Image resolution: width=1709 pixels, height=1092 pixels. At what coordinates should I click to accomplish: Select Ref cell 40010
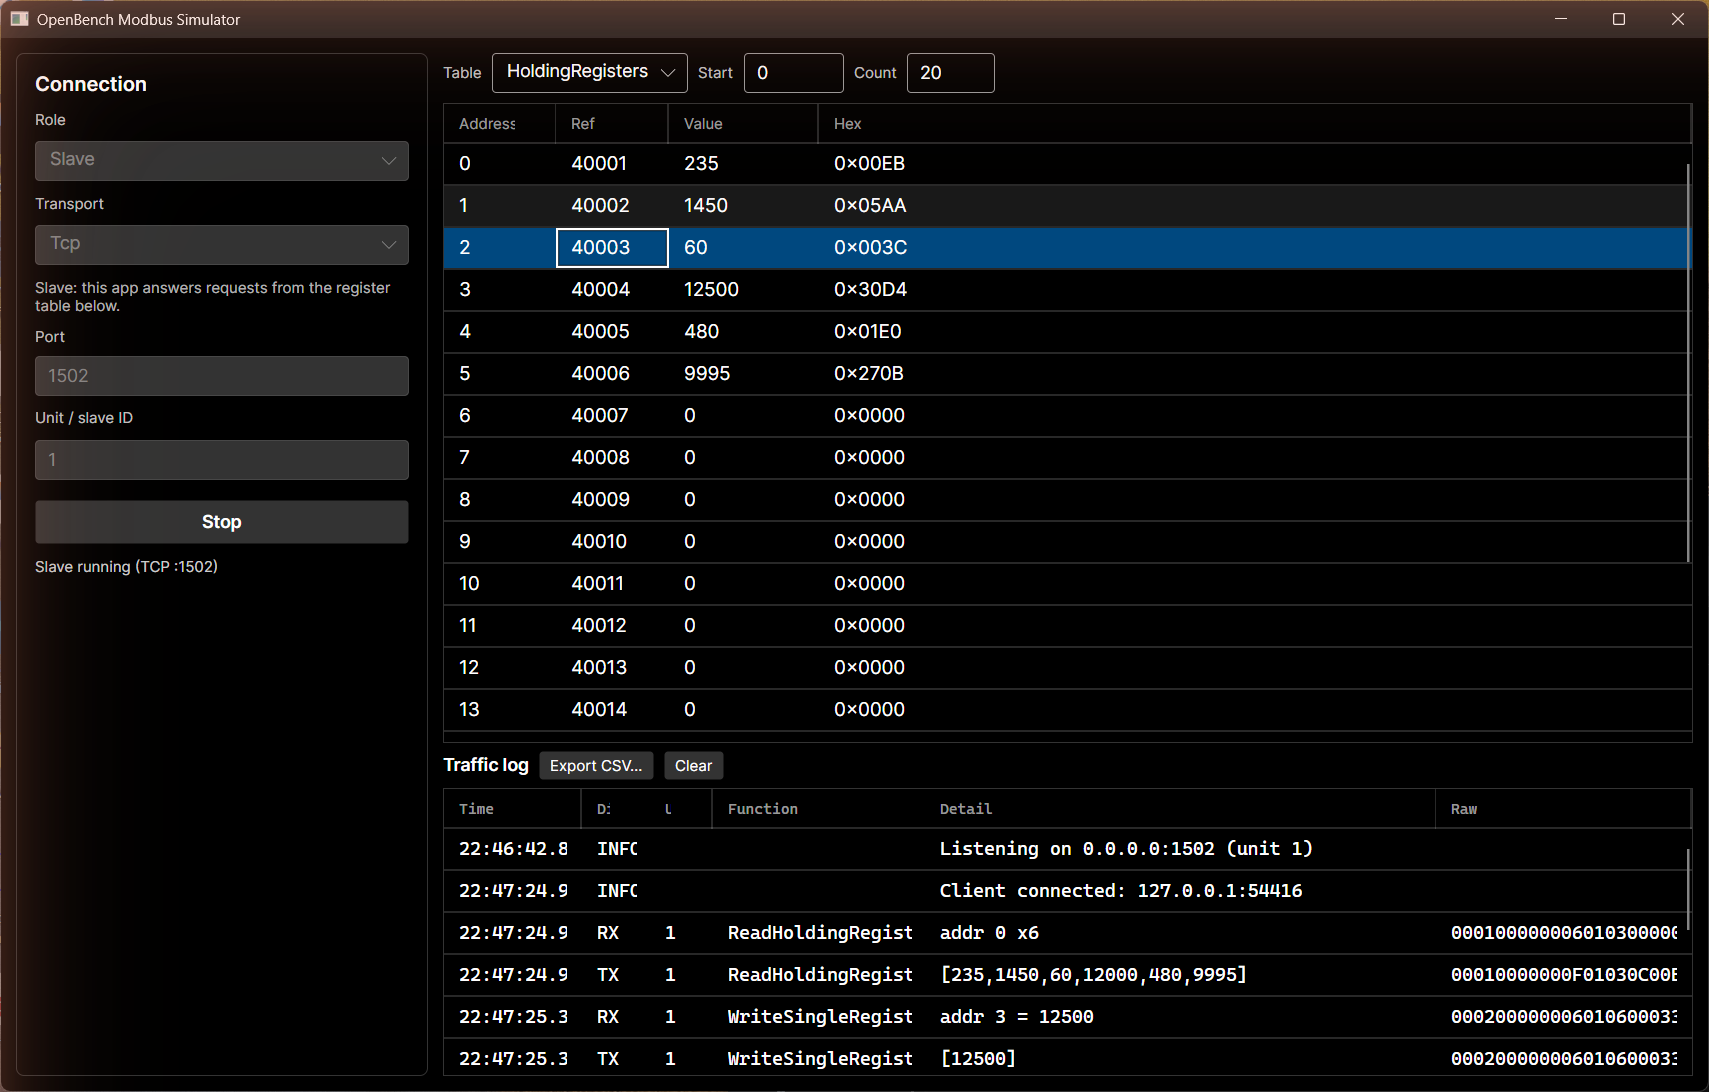[x=612, y=542]
